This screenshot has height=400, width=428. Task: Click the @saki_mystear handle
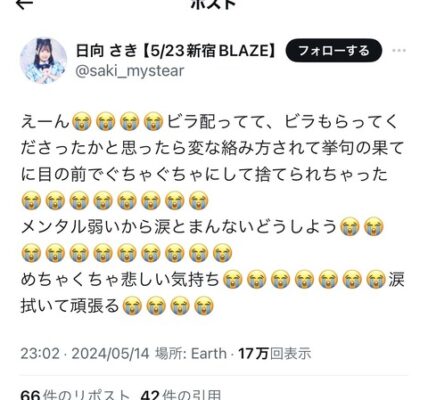click(x=130, y=71)
